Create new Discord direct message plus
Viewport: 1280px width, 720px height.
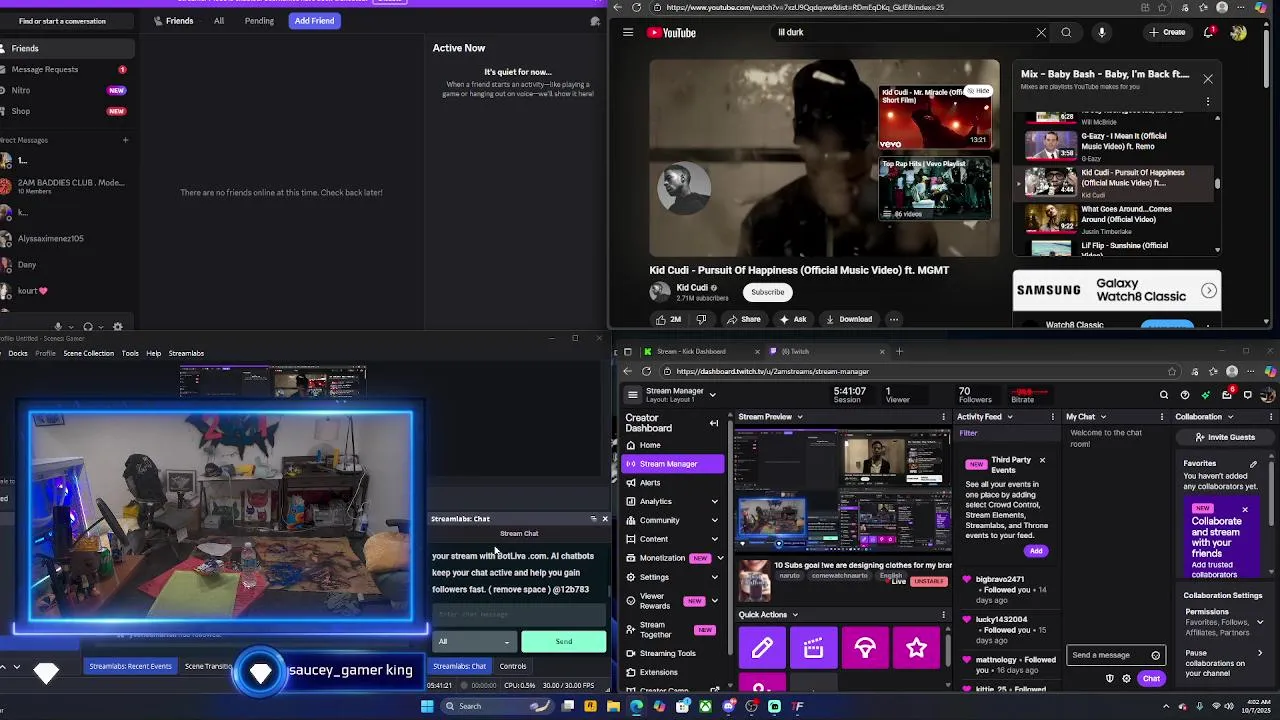pyautogui.click(x=125, y=140)
